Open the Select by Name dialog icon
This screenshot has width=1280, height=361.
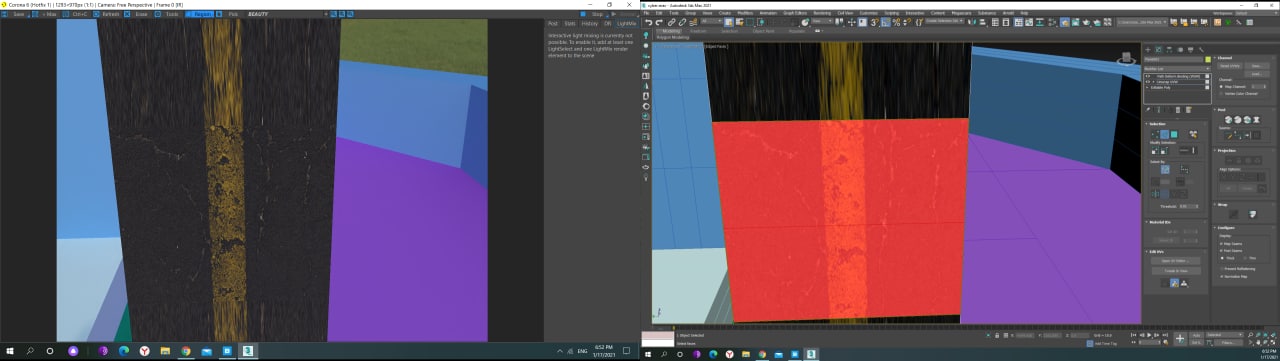[x=739, y=22]
